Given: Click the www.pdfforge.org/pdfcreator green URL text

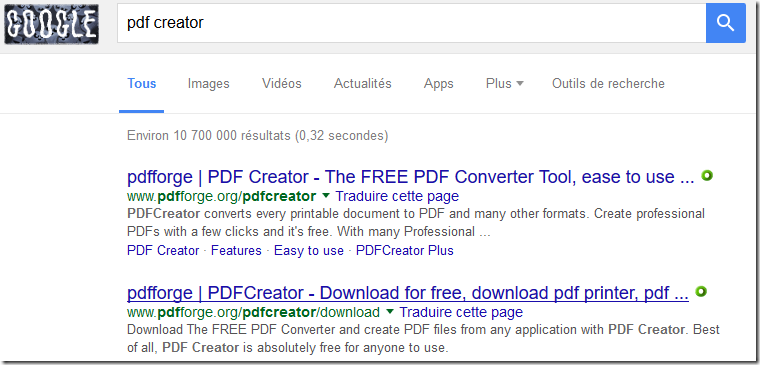Looking at the screenshot, I should pyautogui.click(x=222, y=196).
